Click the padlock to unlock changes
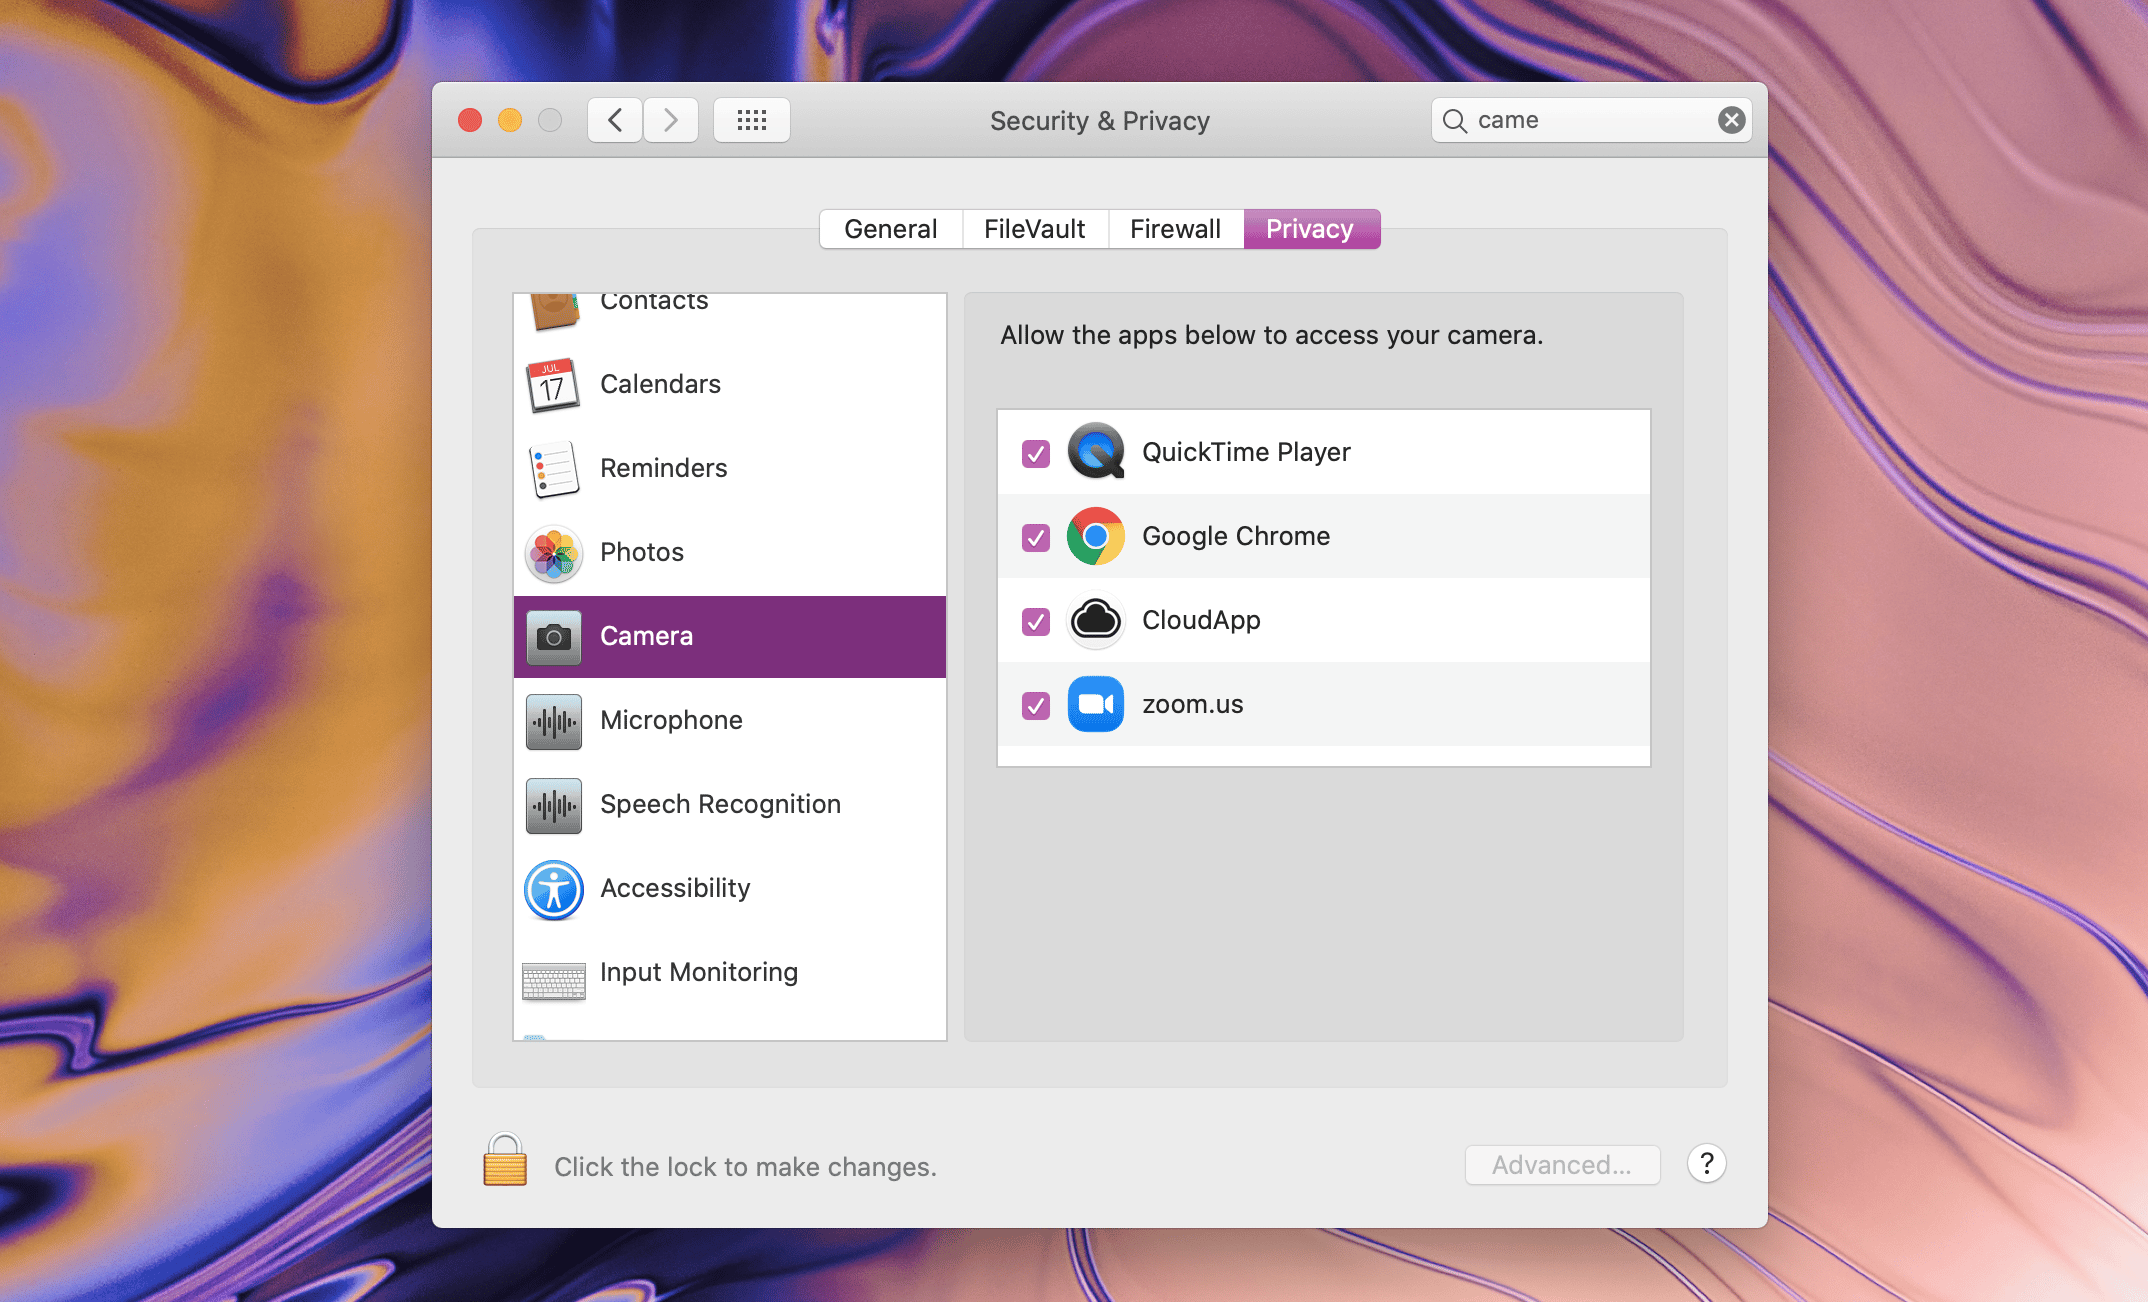This screenshot has height=1302, width=2148. (x=505, y=1160)
